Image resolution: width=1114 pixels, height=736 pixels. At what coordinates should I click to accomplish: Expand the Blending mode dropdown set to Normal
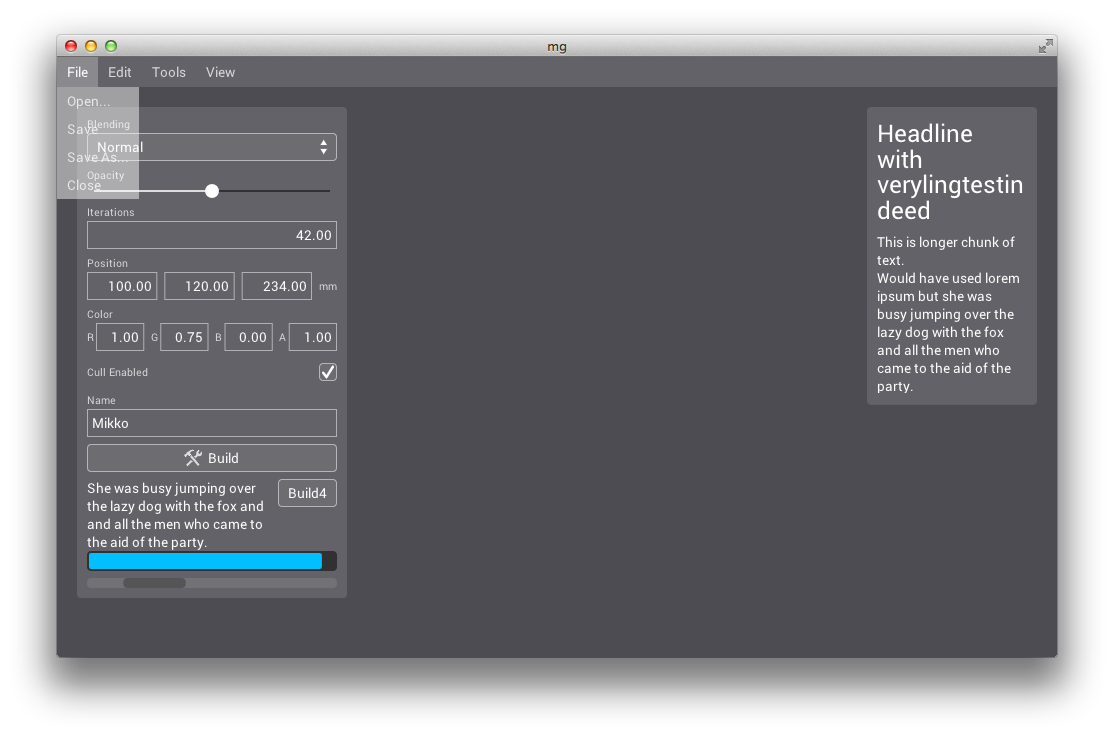coord(212,147)
